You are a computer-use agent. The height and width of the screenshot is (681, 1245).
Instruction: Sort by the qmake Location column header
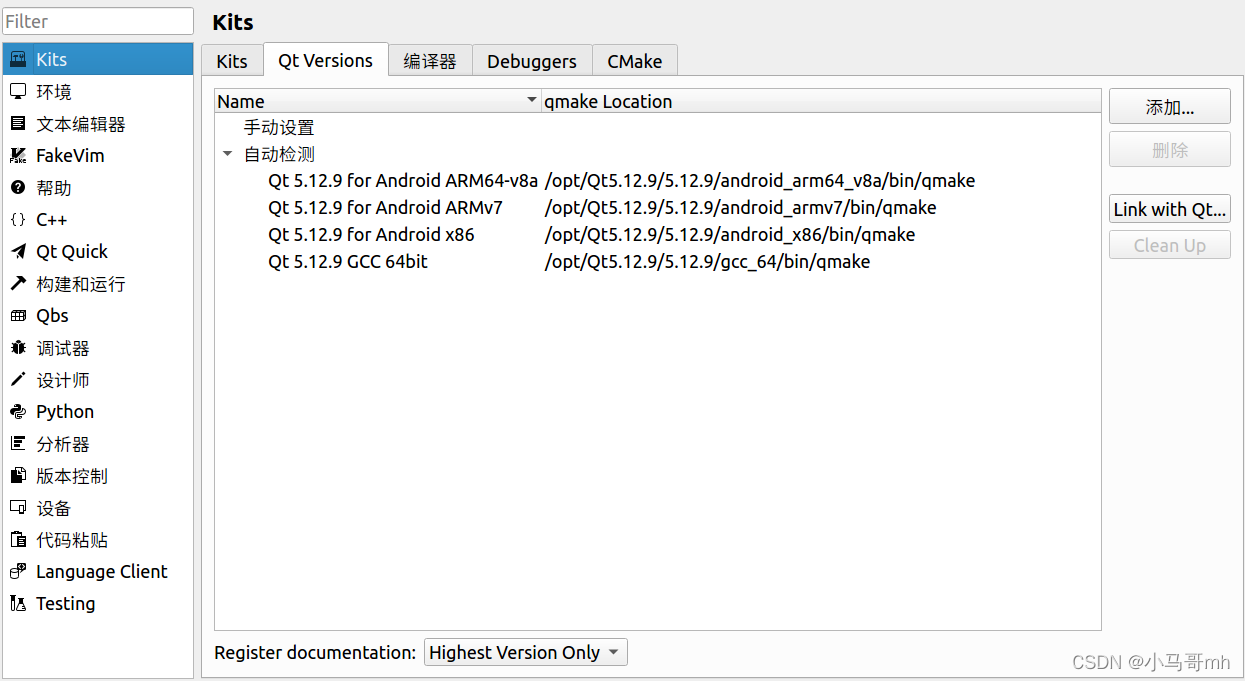(x=821, y=101)
